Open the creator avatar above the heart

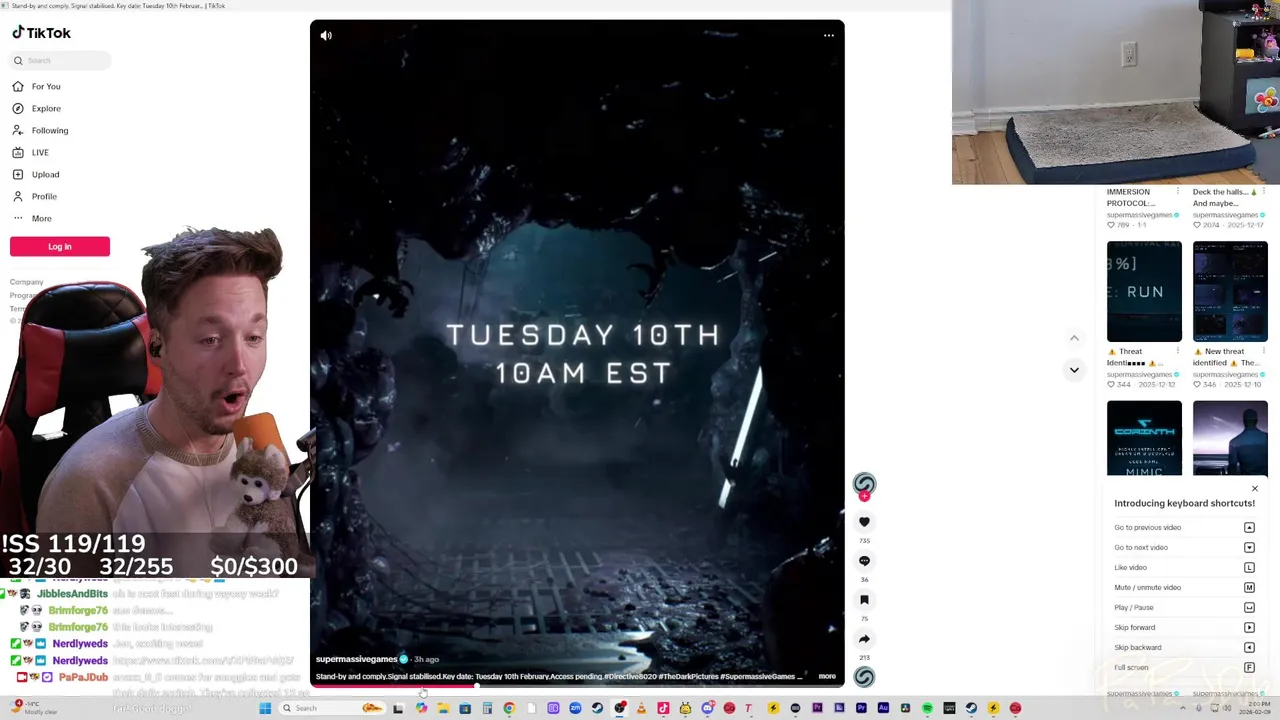tap(864, 484)
